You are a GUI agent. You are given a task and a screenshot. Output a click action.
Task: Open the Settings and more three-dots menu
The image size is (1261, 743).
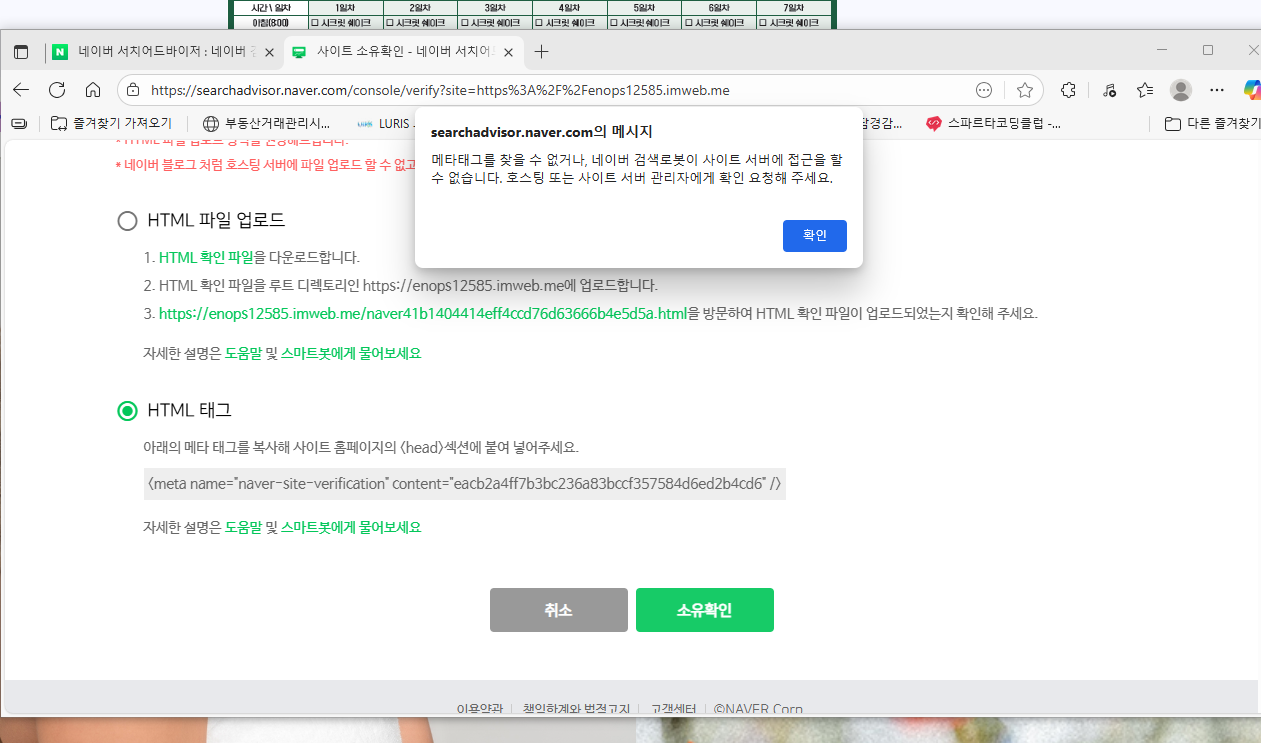tap(1217, 90)
